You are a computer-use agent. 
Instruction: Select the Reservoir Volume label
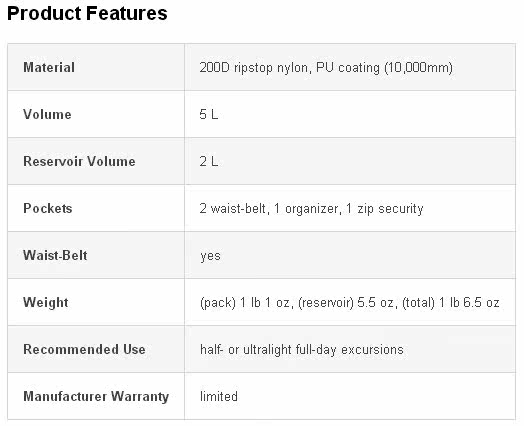click(x=80, y=161)
